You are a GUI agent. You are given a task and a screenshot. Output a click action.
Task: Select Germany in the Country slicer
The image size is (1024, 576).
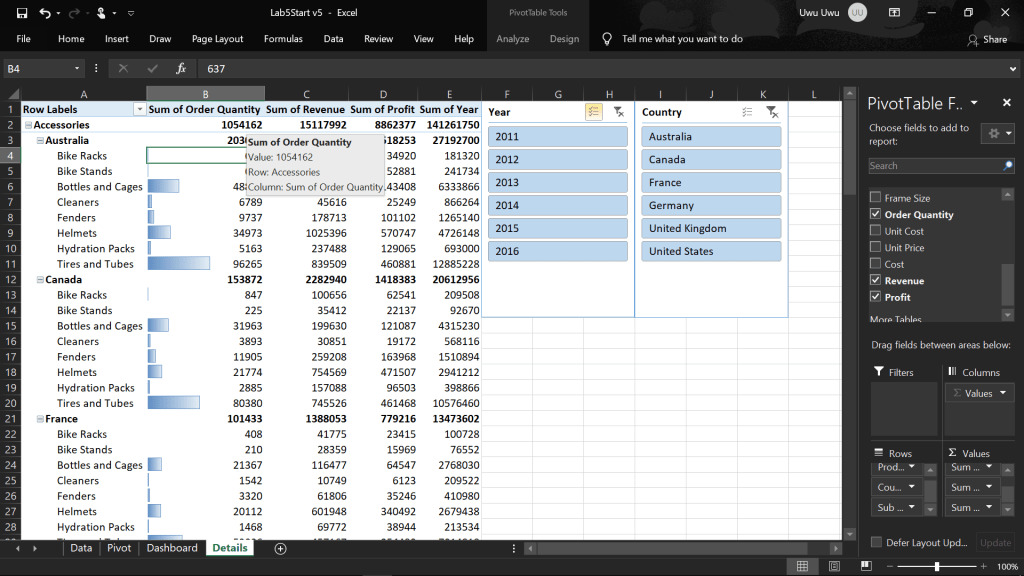pos(710,205)
